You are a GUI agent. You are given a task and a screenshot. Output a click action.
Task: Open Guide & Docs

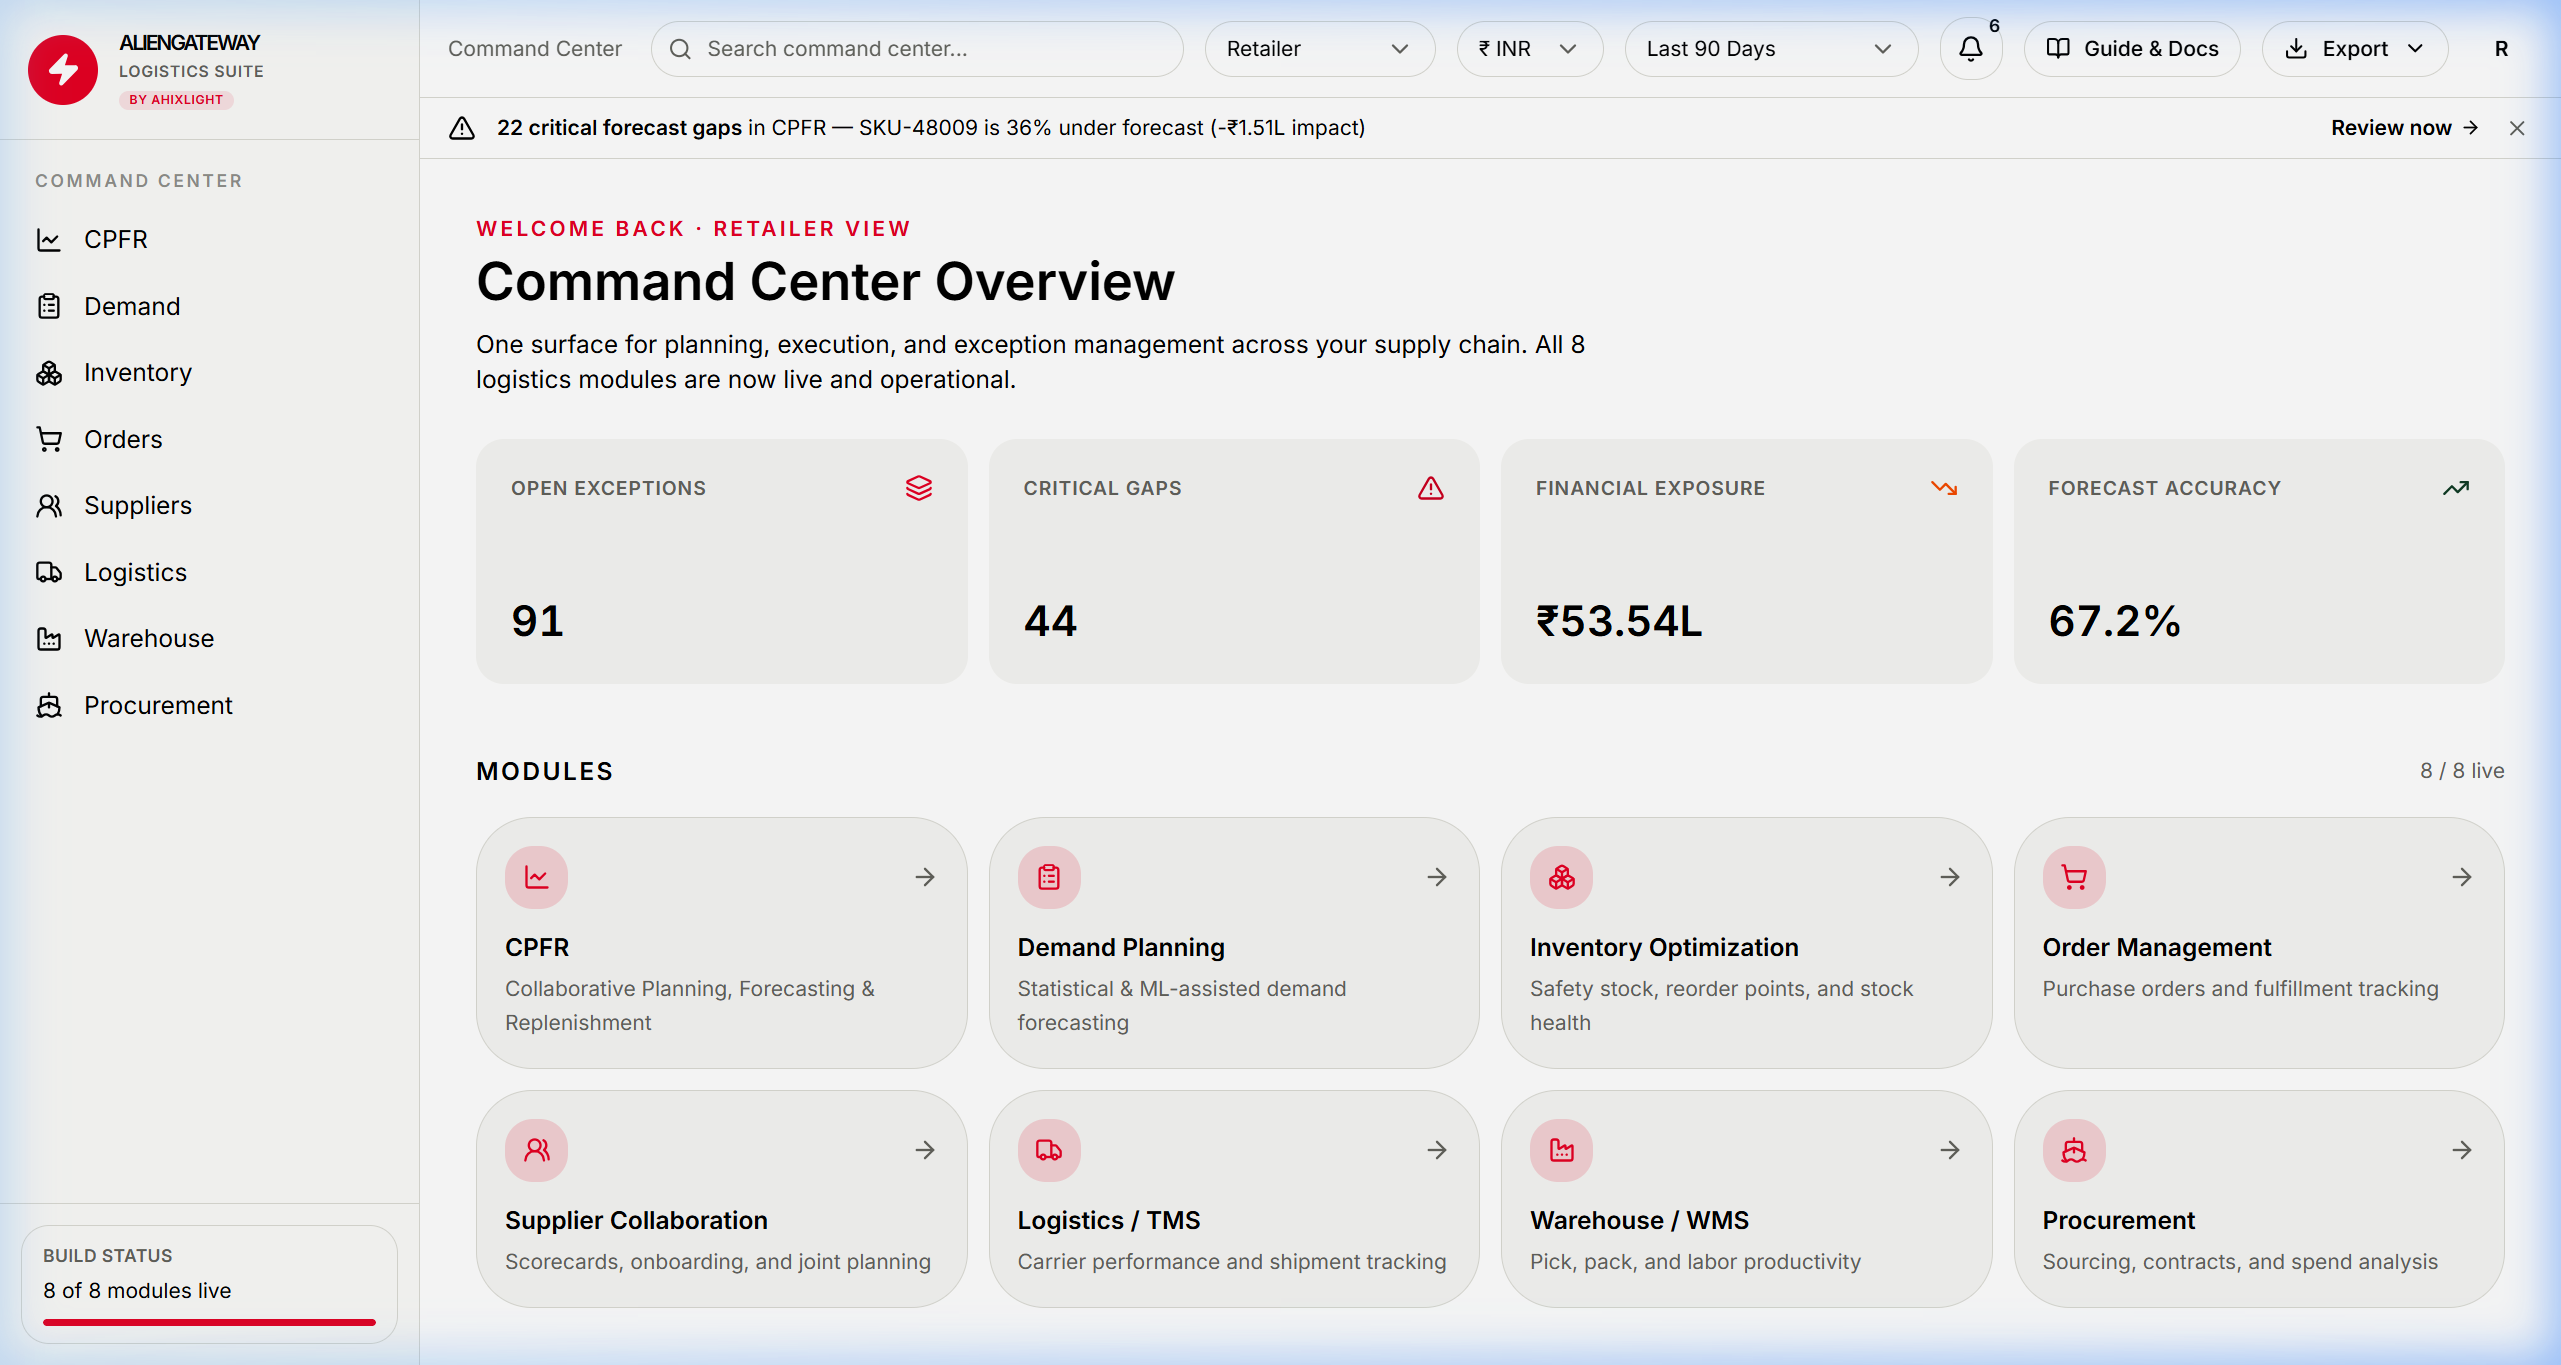click(x=2132, y=49)
